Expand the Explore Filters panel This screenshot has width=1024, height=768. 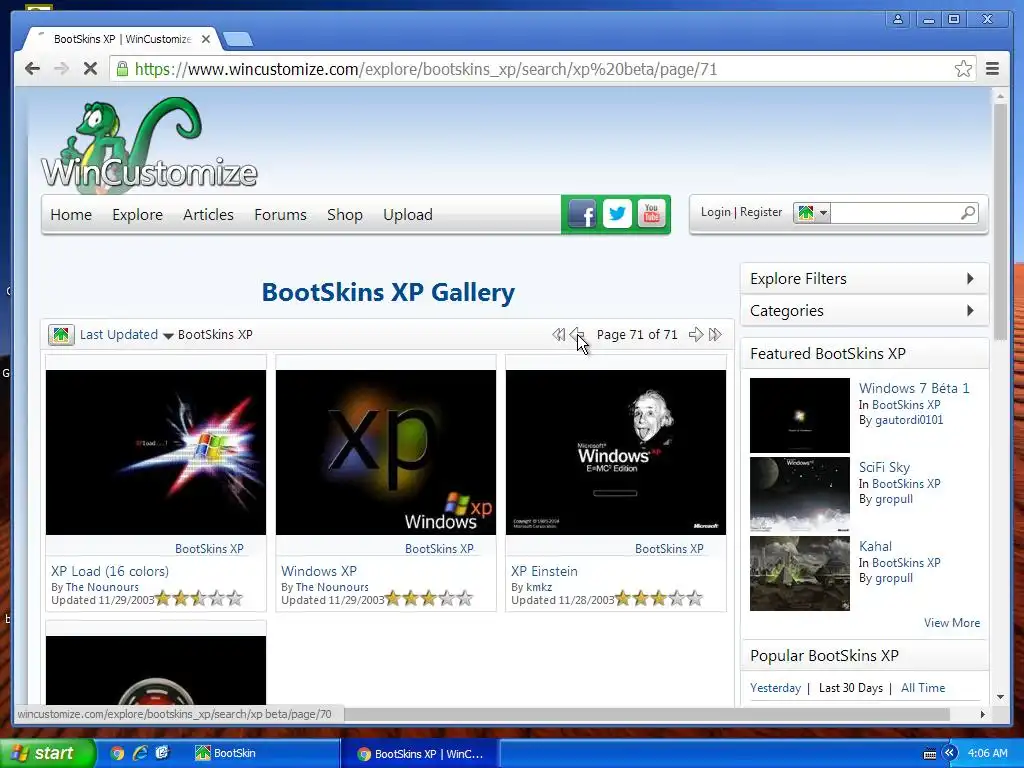[x=864, y=278]
